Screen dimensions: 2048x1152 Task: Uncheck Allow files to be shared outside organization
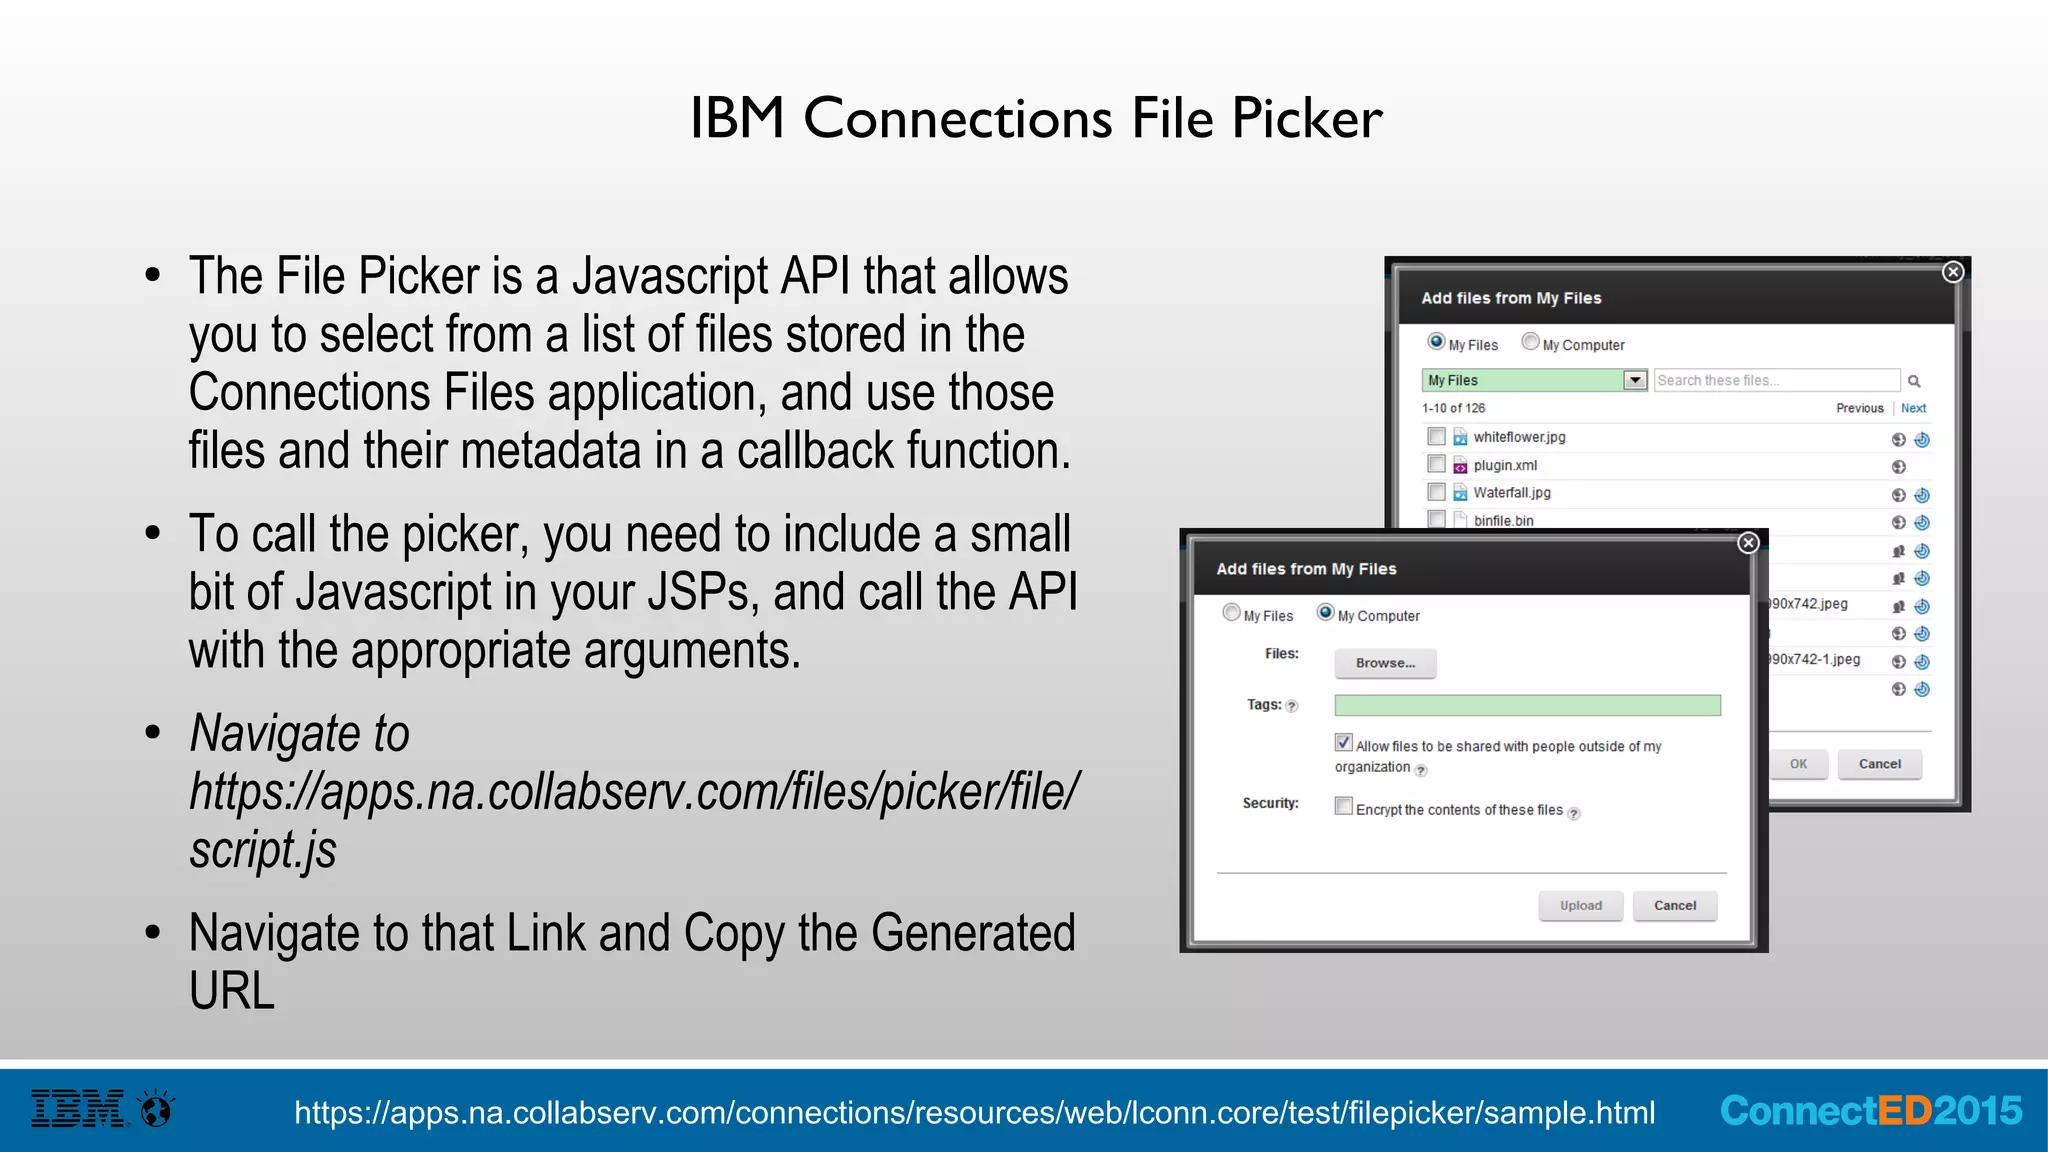(1344, 742)
